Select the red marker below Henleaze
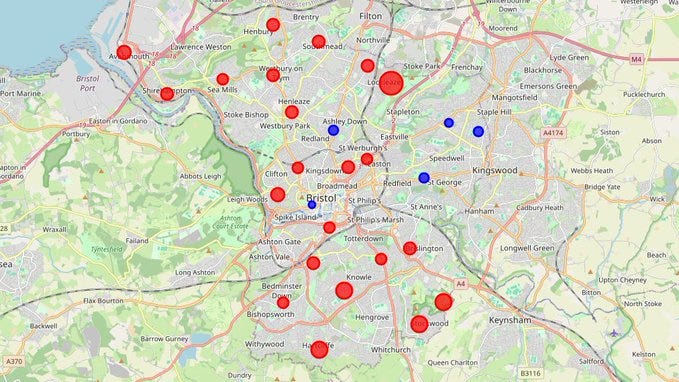The height and width of the screenshot is (382, 679). (x=292, y=112)
